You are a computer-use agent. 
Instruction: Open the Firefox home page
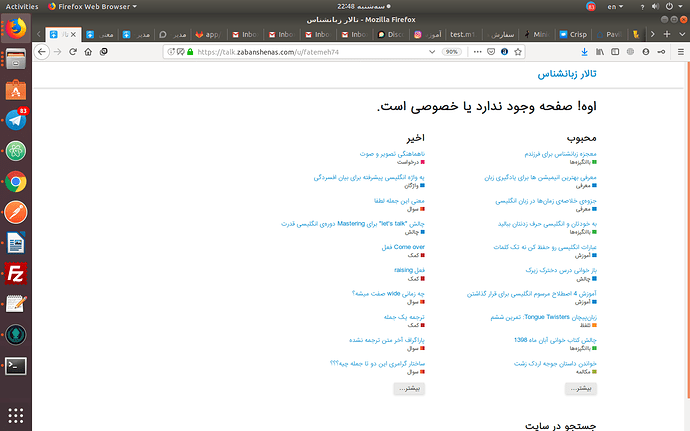[x=88, y=52]
